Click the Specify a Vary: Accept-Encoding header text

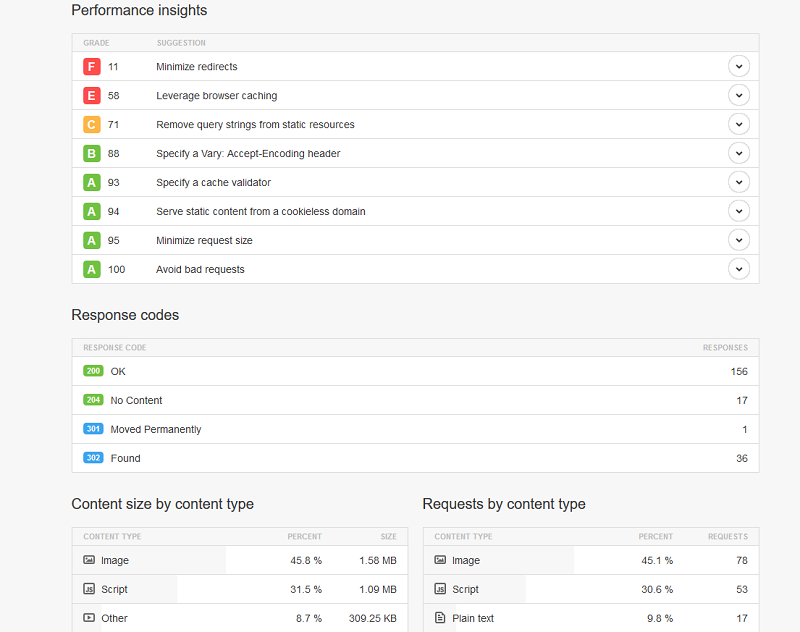pyautogui.click(x=248, y=154)
